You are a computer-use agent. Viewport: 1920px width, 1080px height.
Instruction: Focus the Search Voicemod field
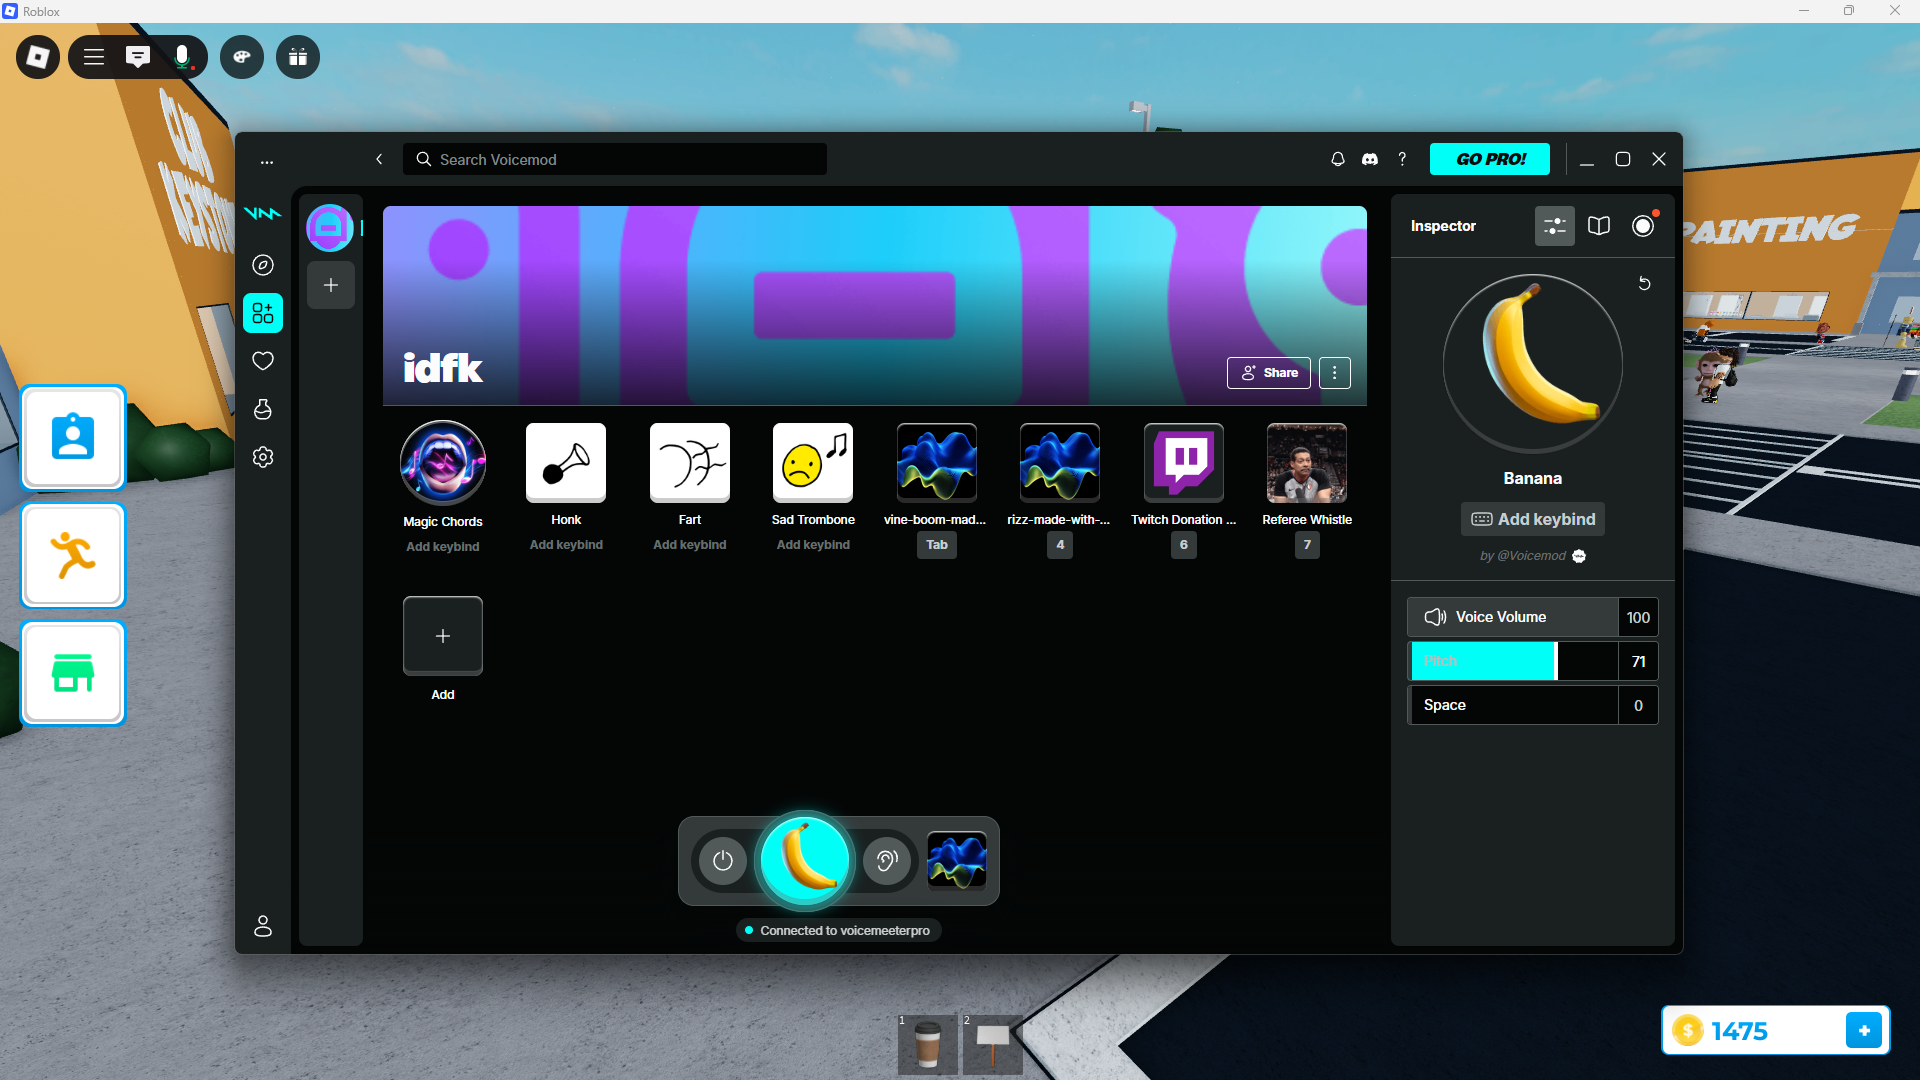click(x=615, y=159)
